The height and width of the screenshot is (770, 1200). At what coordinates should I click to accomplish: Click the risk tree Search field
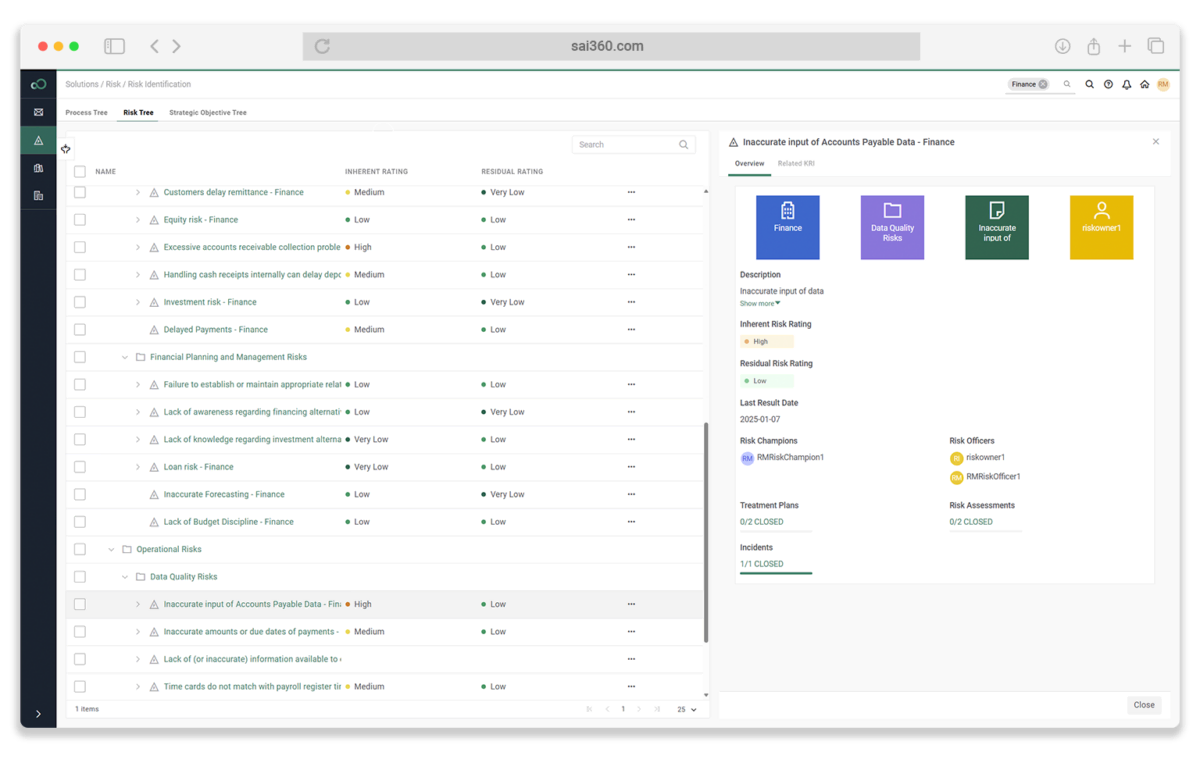632,145
